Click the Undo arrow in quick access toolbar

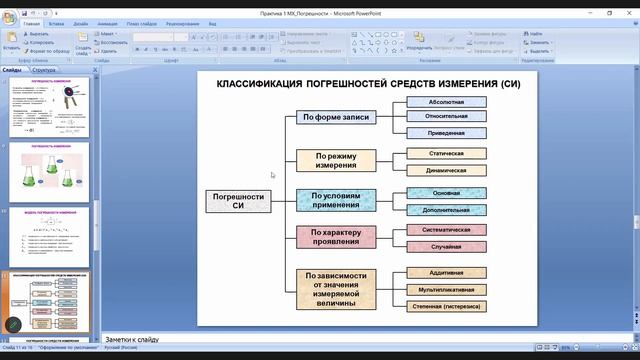(x=34, y=13)
